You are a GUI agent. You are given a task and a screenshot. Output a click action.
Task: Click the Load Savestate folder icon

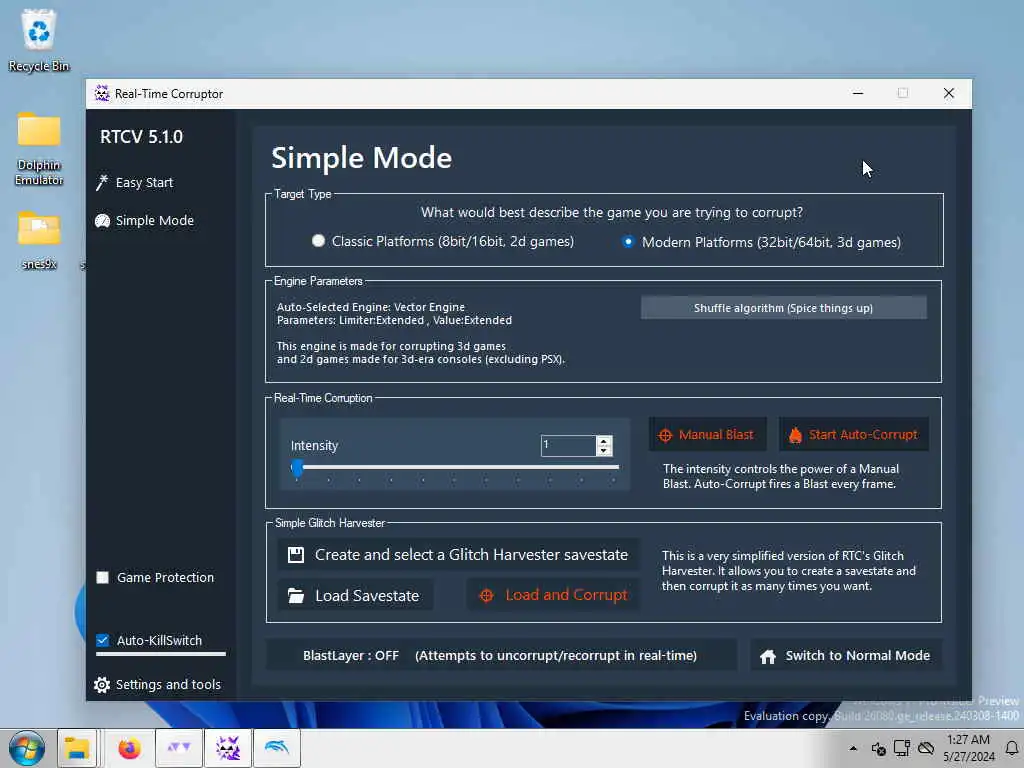click(x=296, y=596)
